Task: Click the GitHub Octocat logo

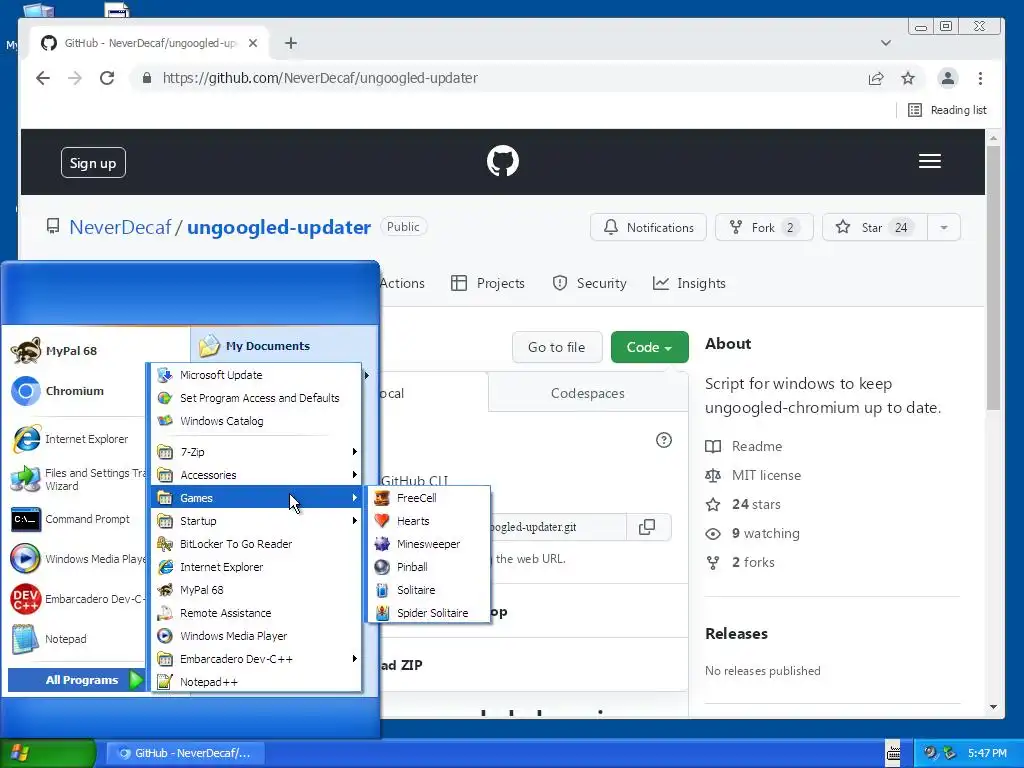Action: pos(503,161)
